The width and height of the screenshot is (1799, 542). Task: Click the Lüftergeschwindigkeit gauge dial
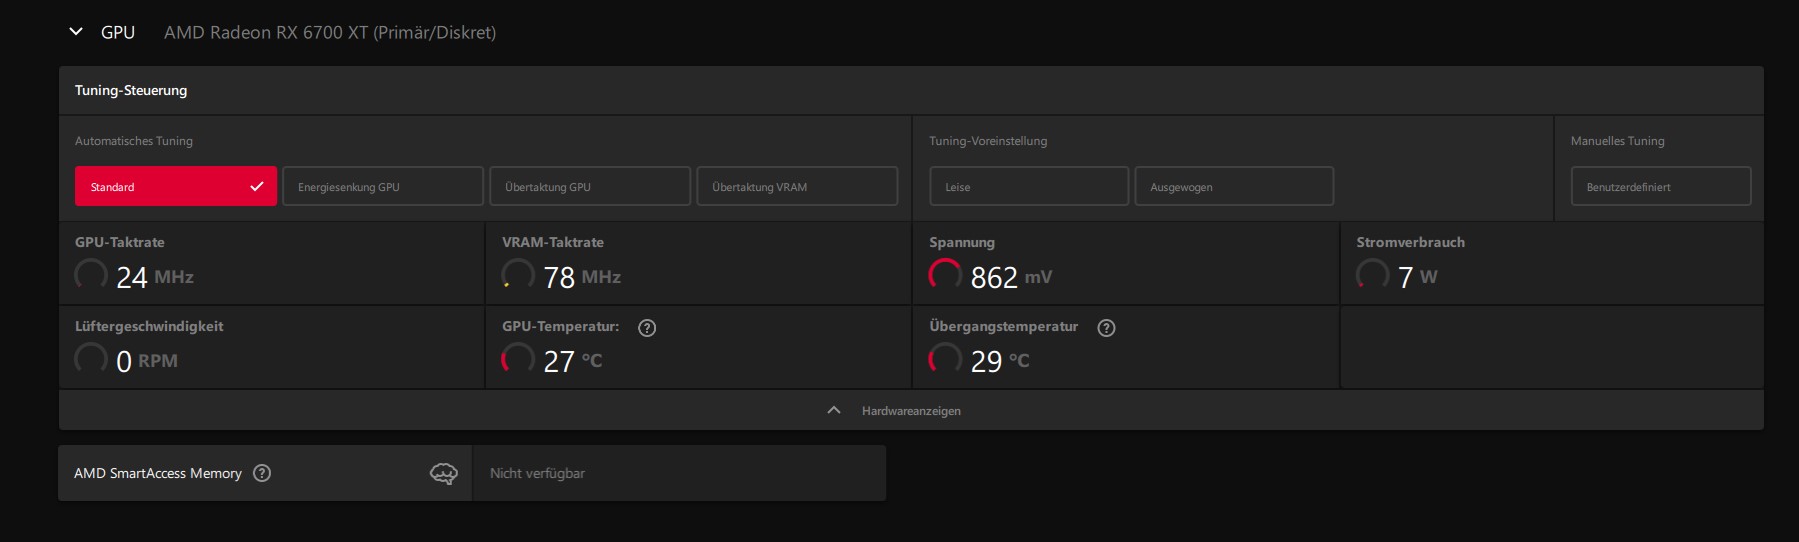[x=91, y=359]
